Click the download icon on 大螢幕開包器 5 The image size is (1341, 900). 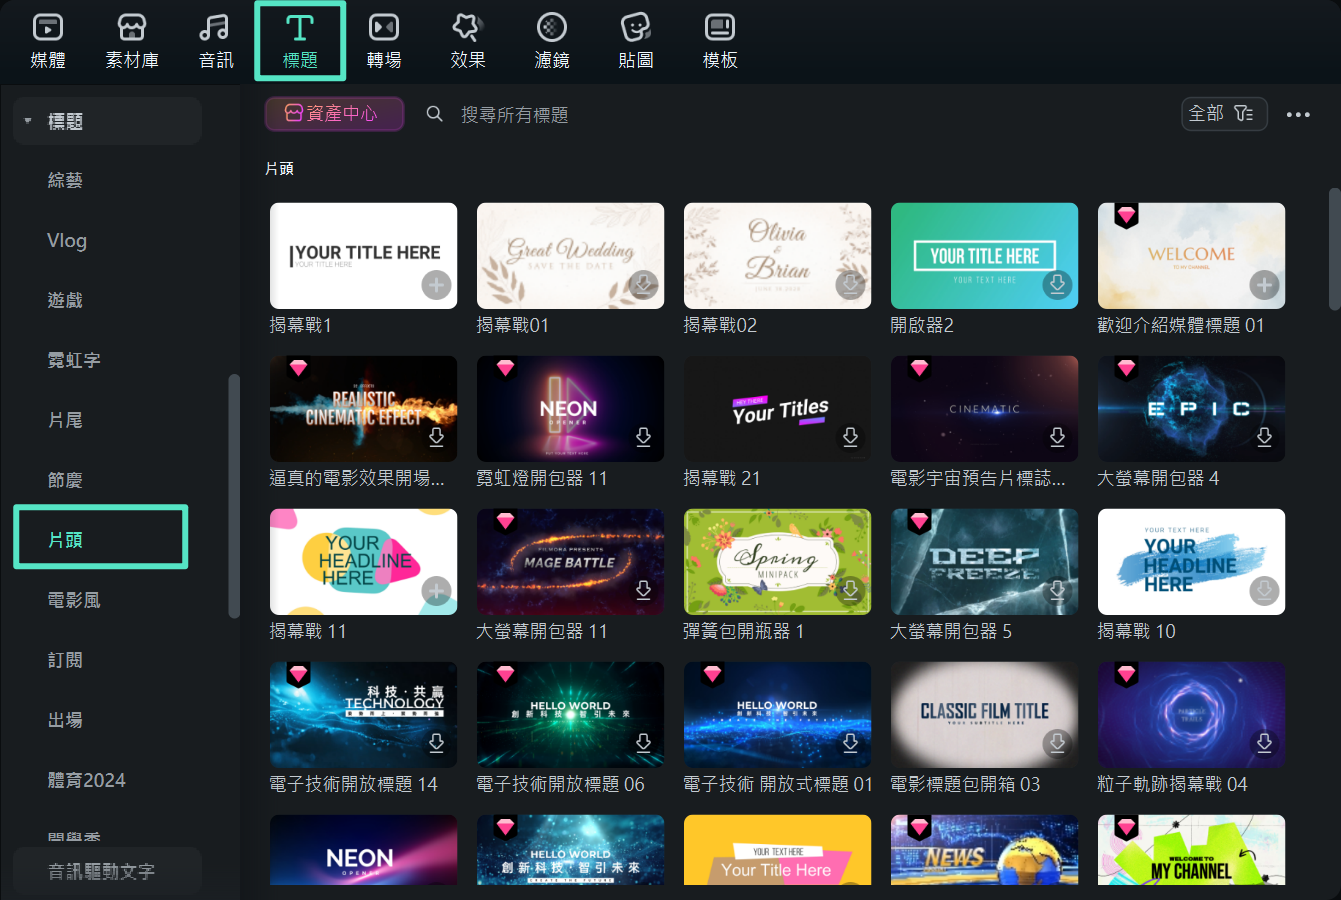point(1057,590)
